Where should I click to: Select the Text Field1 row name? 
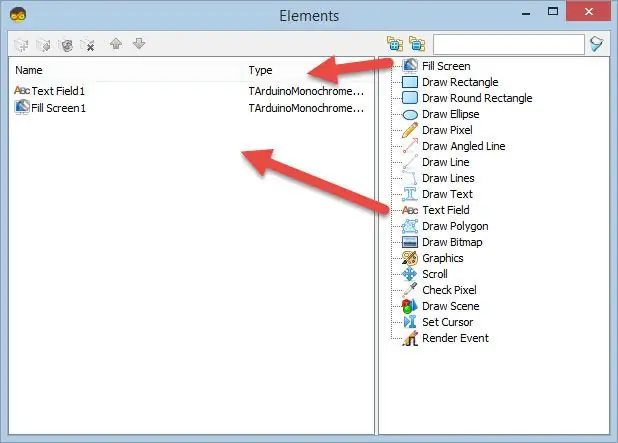(x=58, y=91)
